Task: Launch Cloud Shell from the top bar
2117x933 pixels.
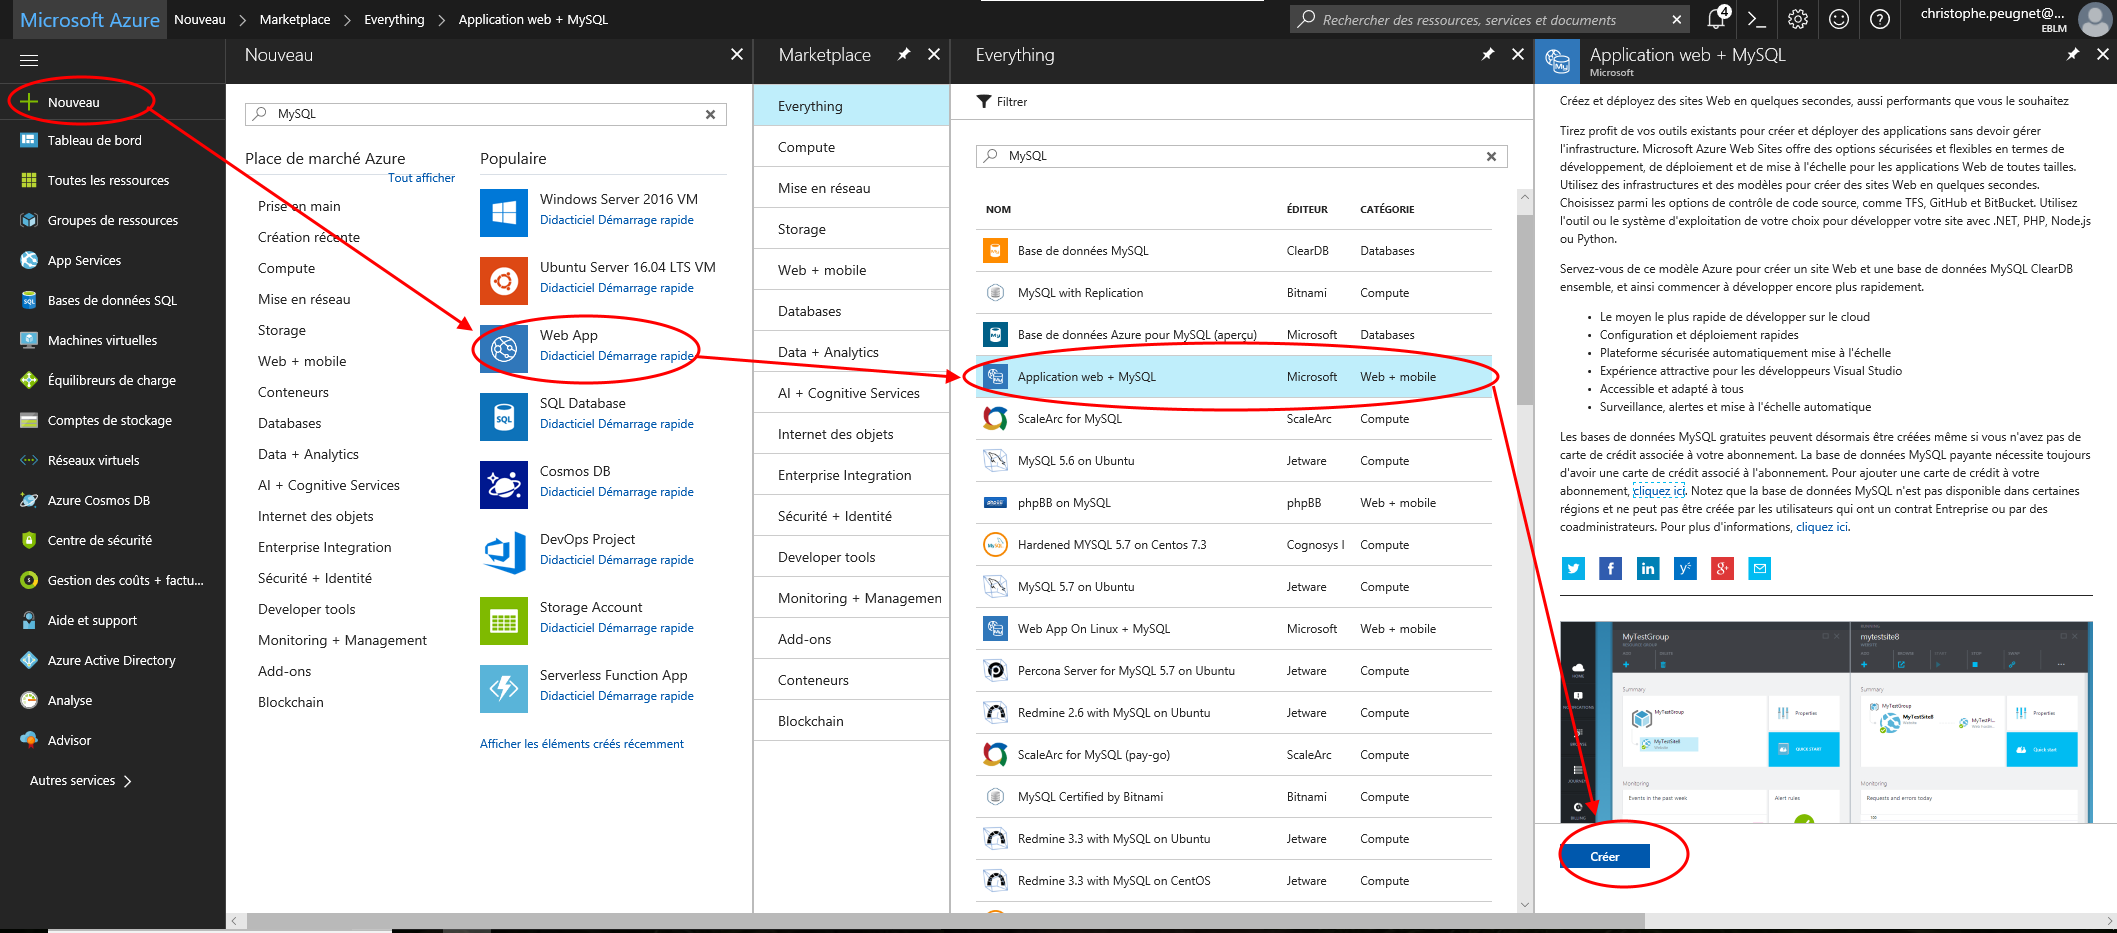Action: coord(1757,19)
